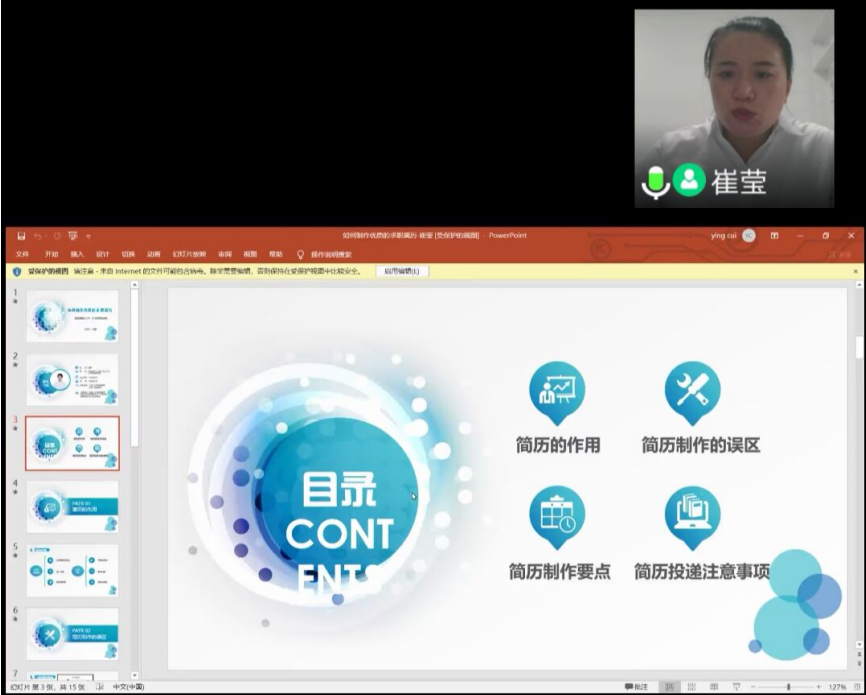Toggle Reading view in status bar
Viewport: 866px width, 695px height.
[x=713, y=687]
